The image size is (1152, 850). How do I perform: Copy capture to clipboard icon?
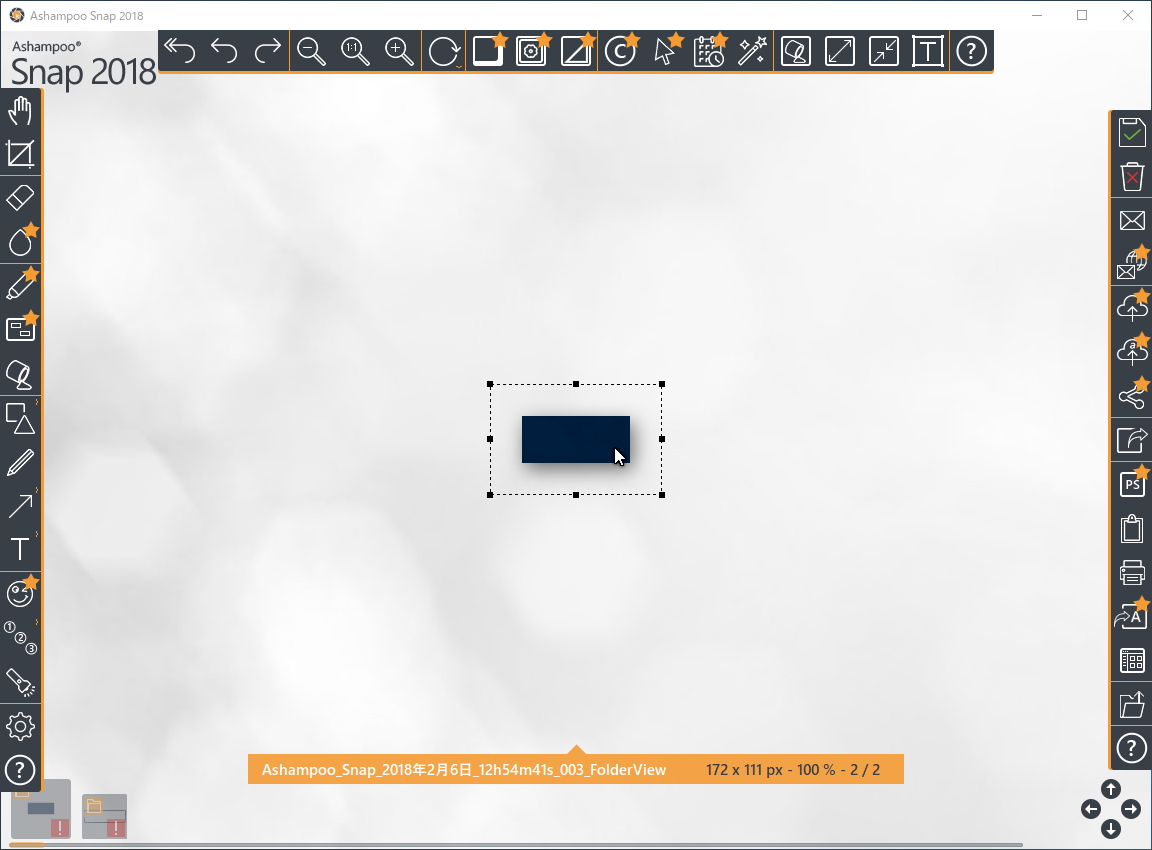1132,528
